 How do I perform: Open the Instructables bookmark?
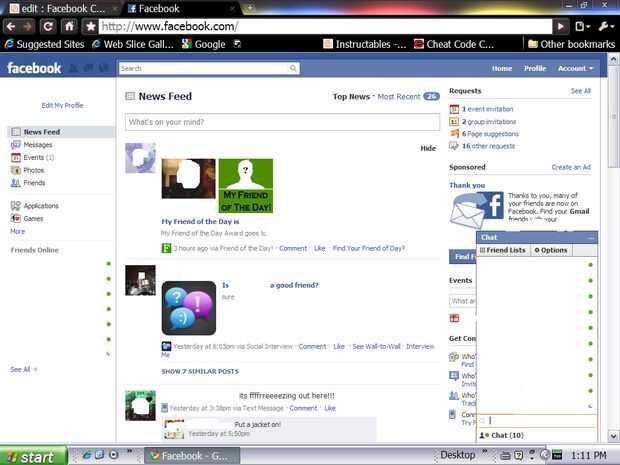point(365,44)
